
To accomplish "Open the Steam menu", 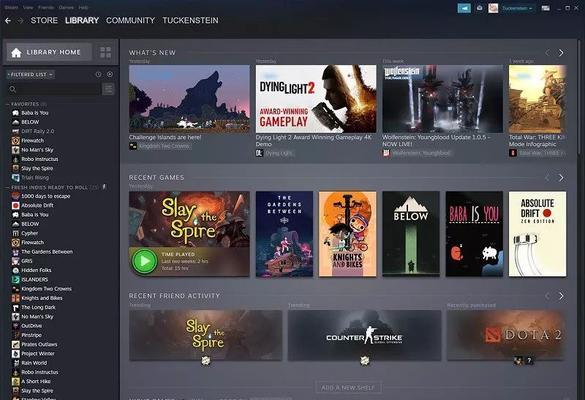I will click(12, 7).
